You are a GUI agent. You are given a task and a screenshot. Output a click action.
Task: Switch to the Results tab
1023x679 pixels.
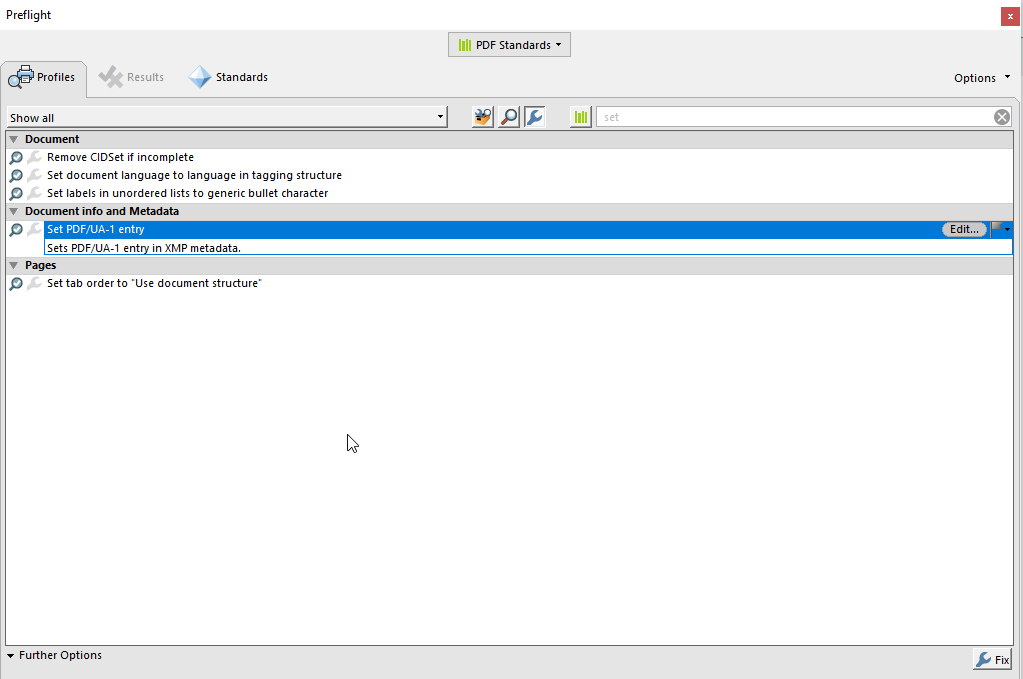(x=132, y=77)
